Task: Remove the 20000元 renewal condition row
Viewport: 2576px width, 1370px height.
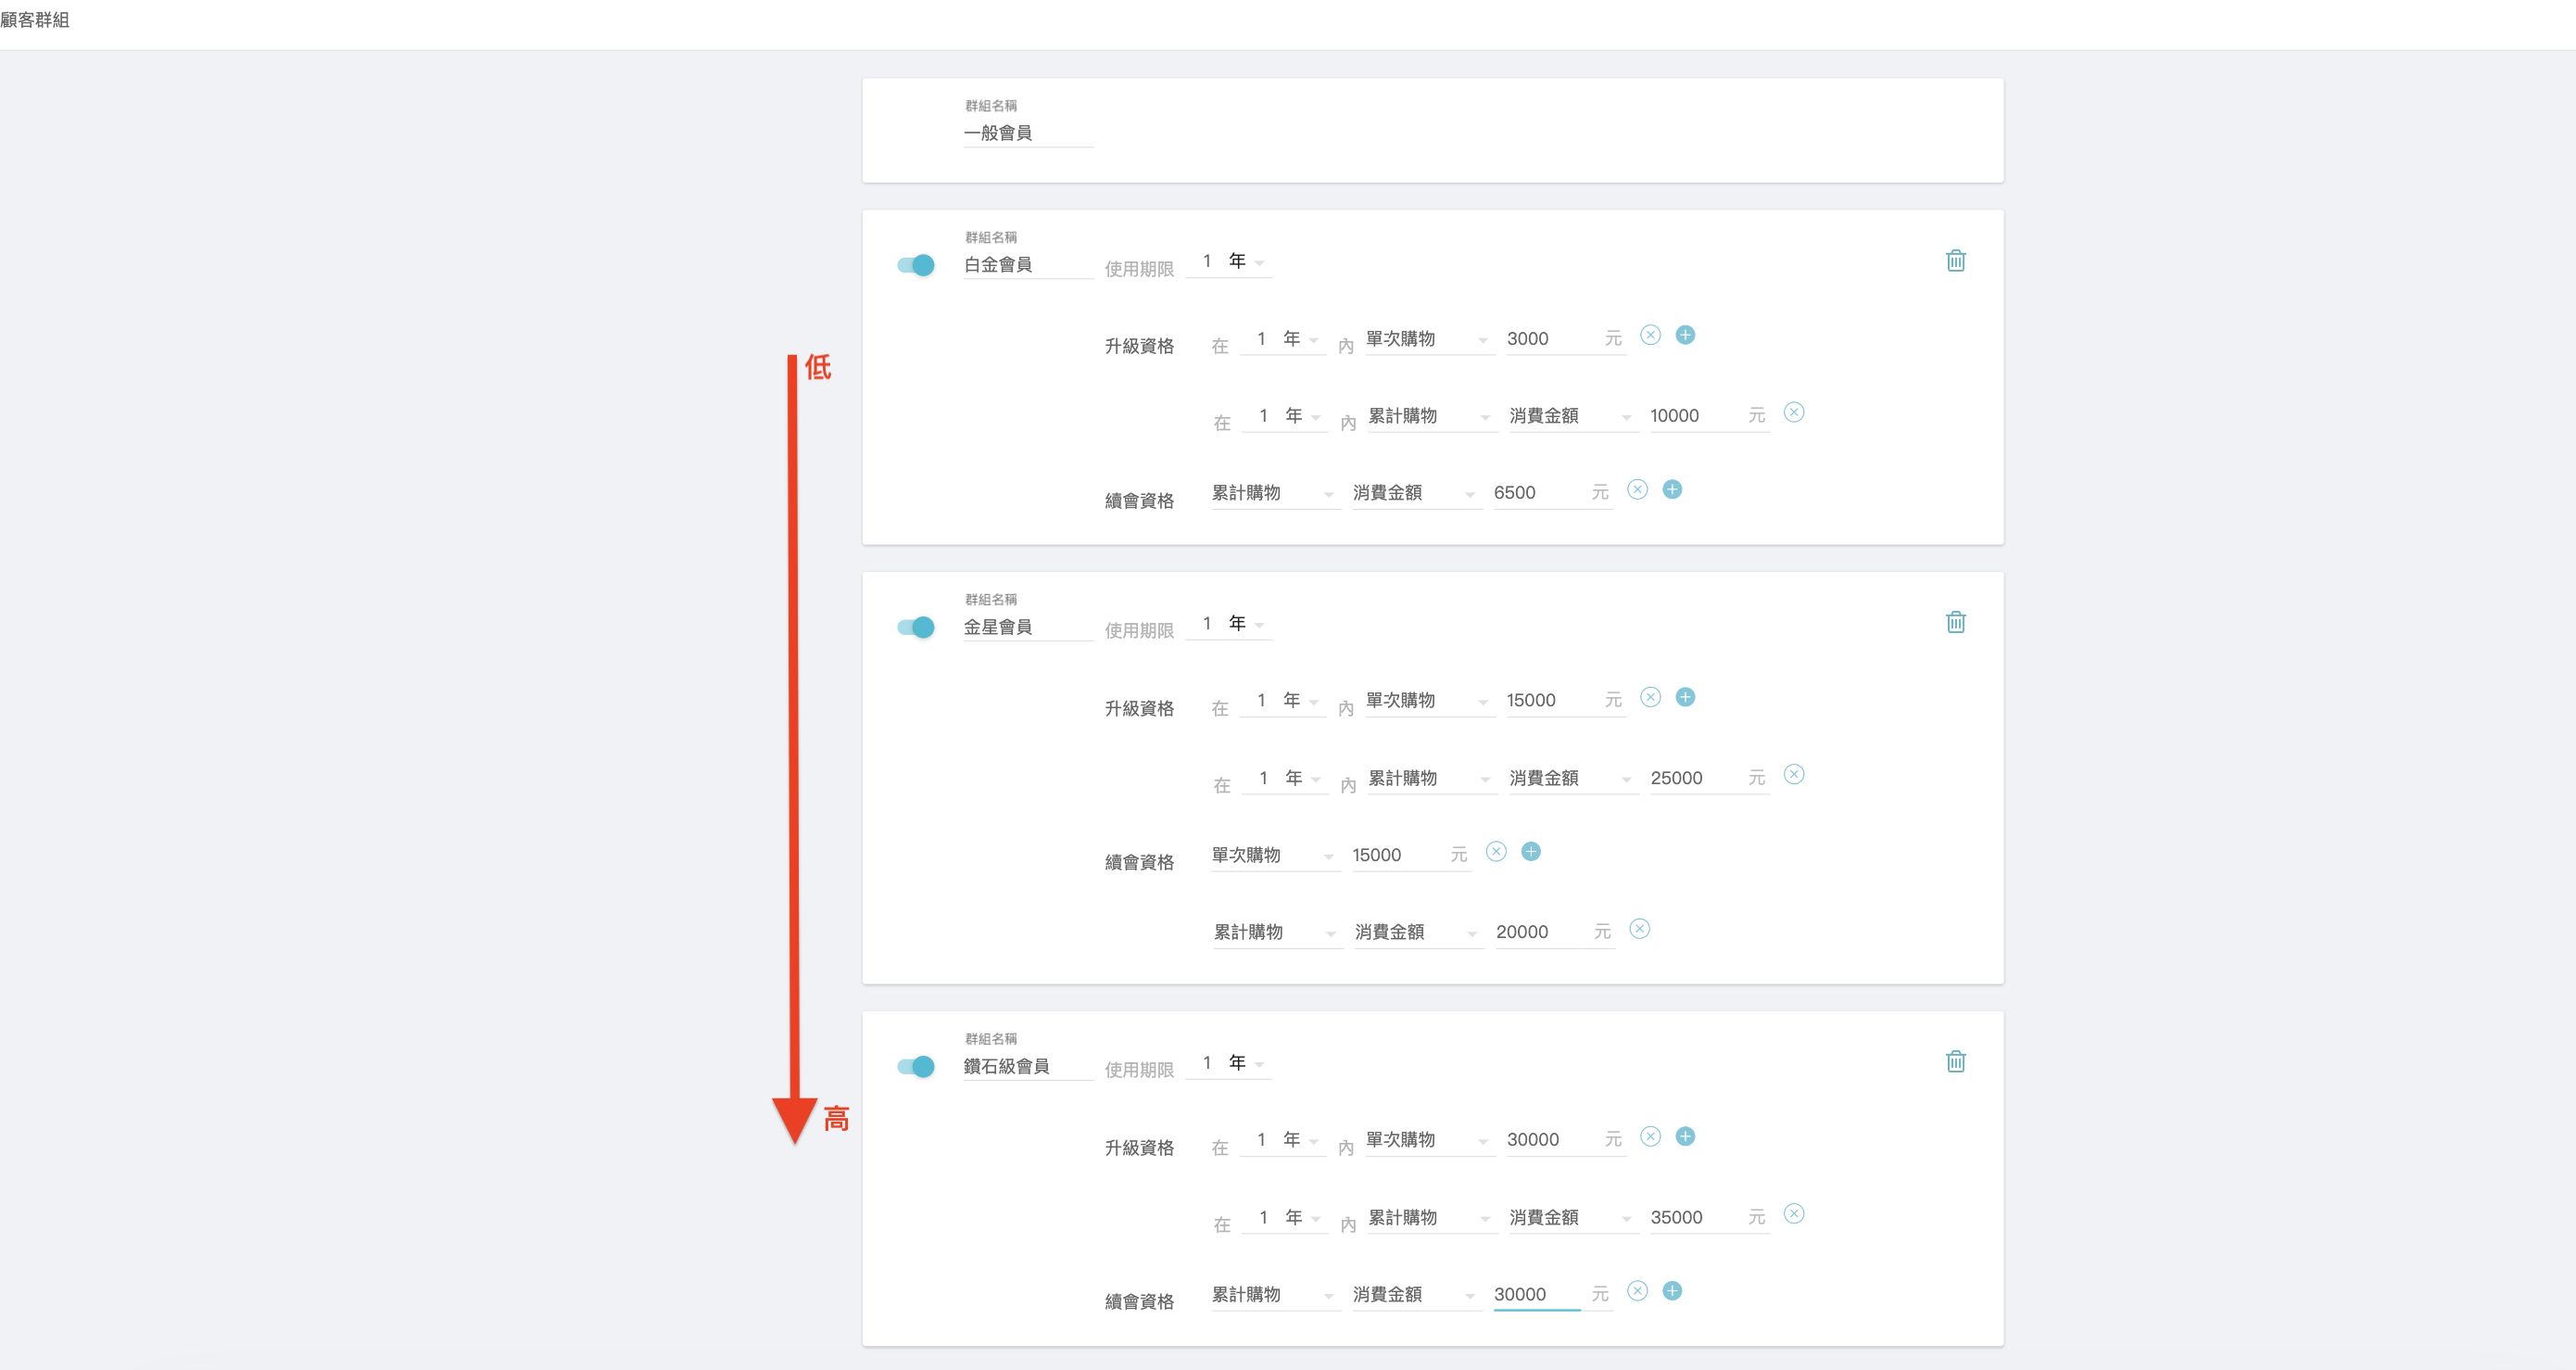Action: point(1639,929)
